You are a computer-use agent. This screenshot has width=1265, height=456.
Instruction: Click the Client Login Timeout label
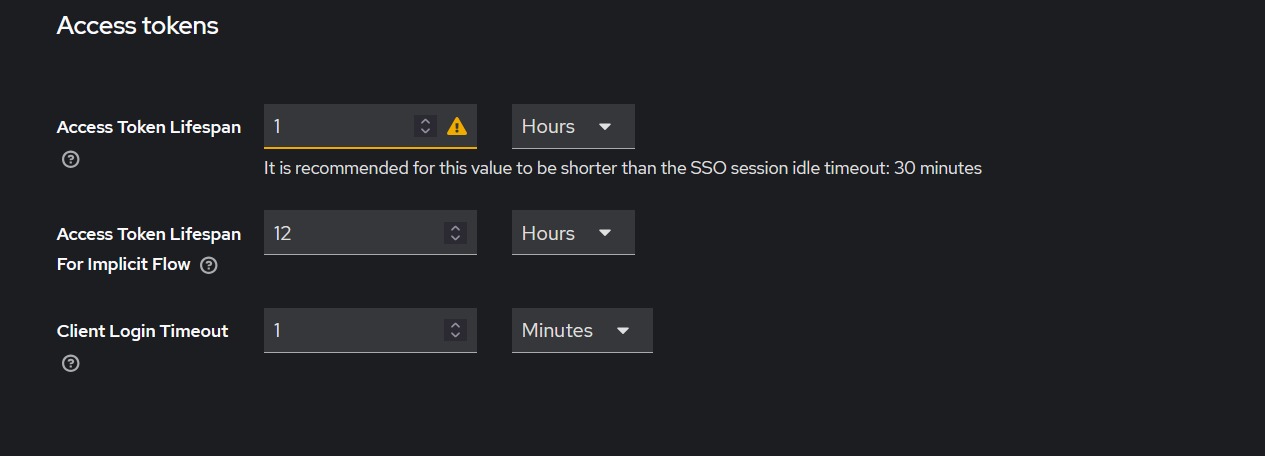[143, 331]
